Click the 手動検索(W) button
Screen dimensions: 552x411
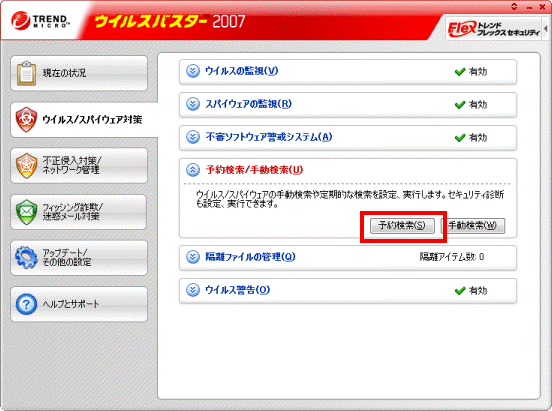tap(473, 226)
